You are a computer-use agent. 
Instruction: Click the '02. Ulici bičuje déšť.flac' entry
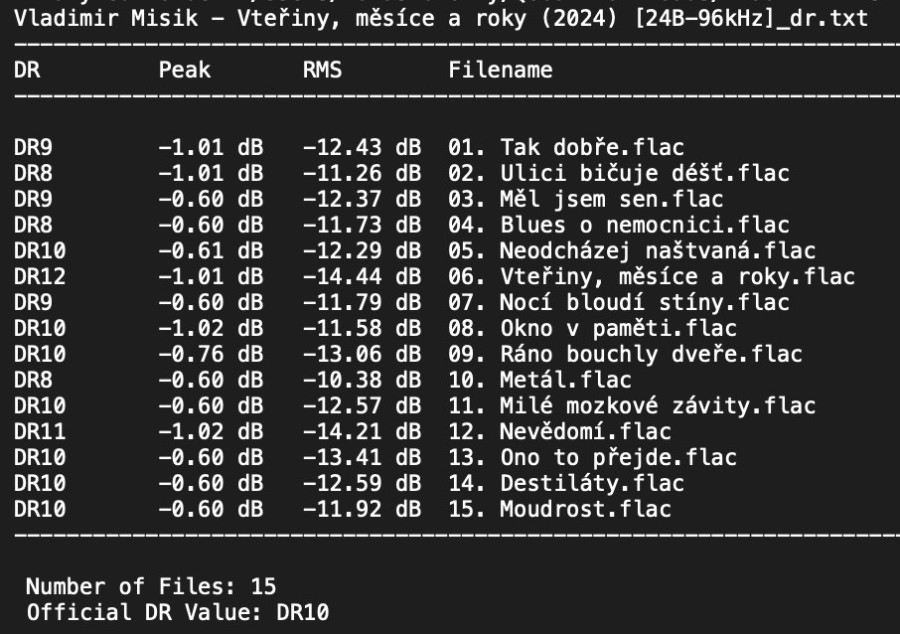(x=618, y=173)
